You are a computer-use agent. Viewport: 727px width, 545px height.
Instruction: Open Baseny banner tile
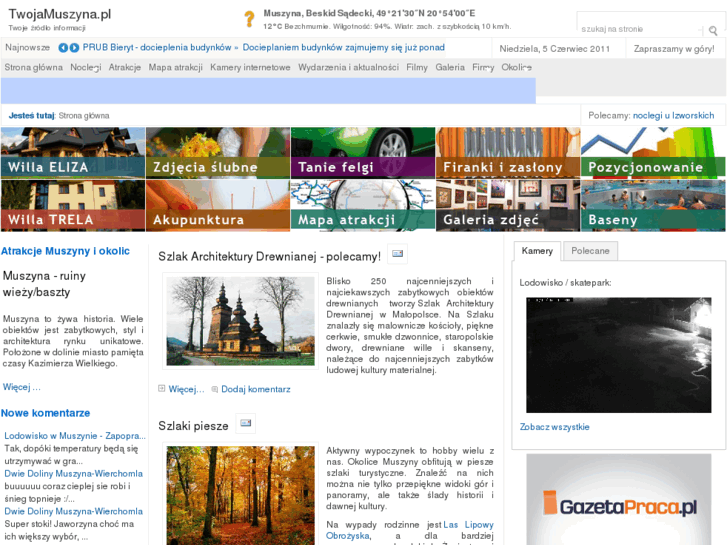(x=653, y=205)
